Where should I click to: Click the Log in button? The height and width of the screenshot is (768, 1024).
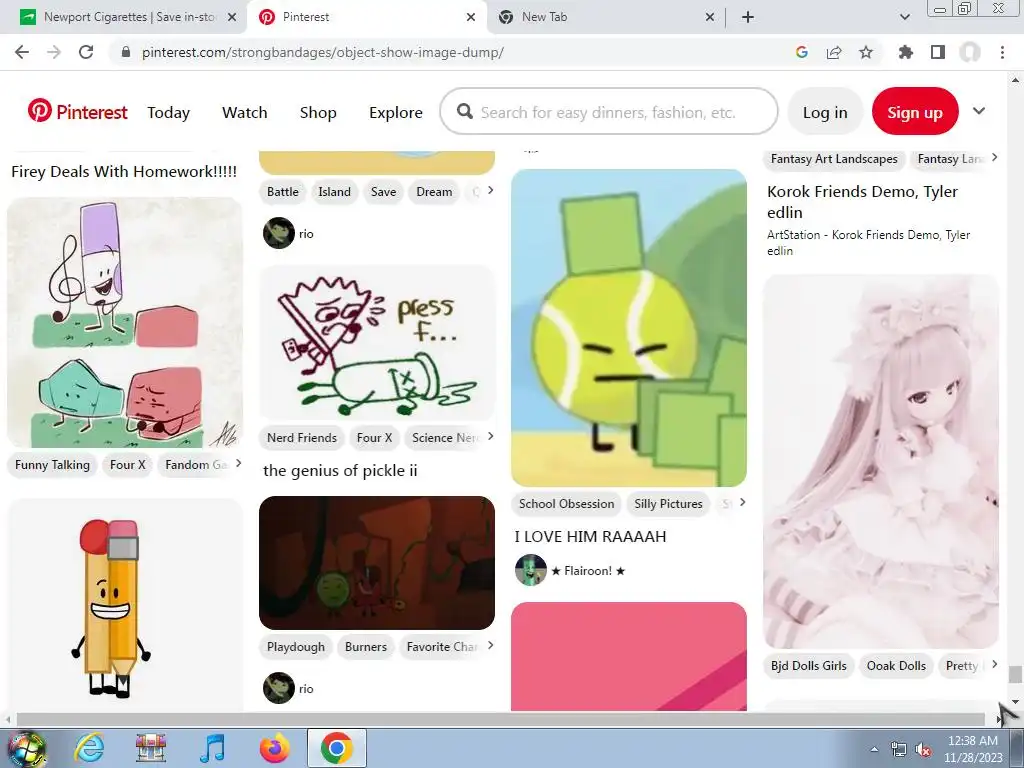tap(825, 112)
